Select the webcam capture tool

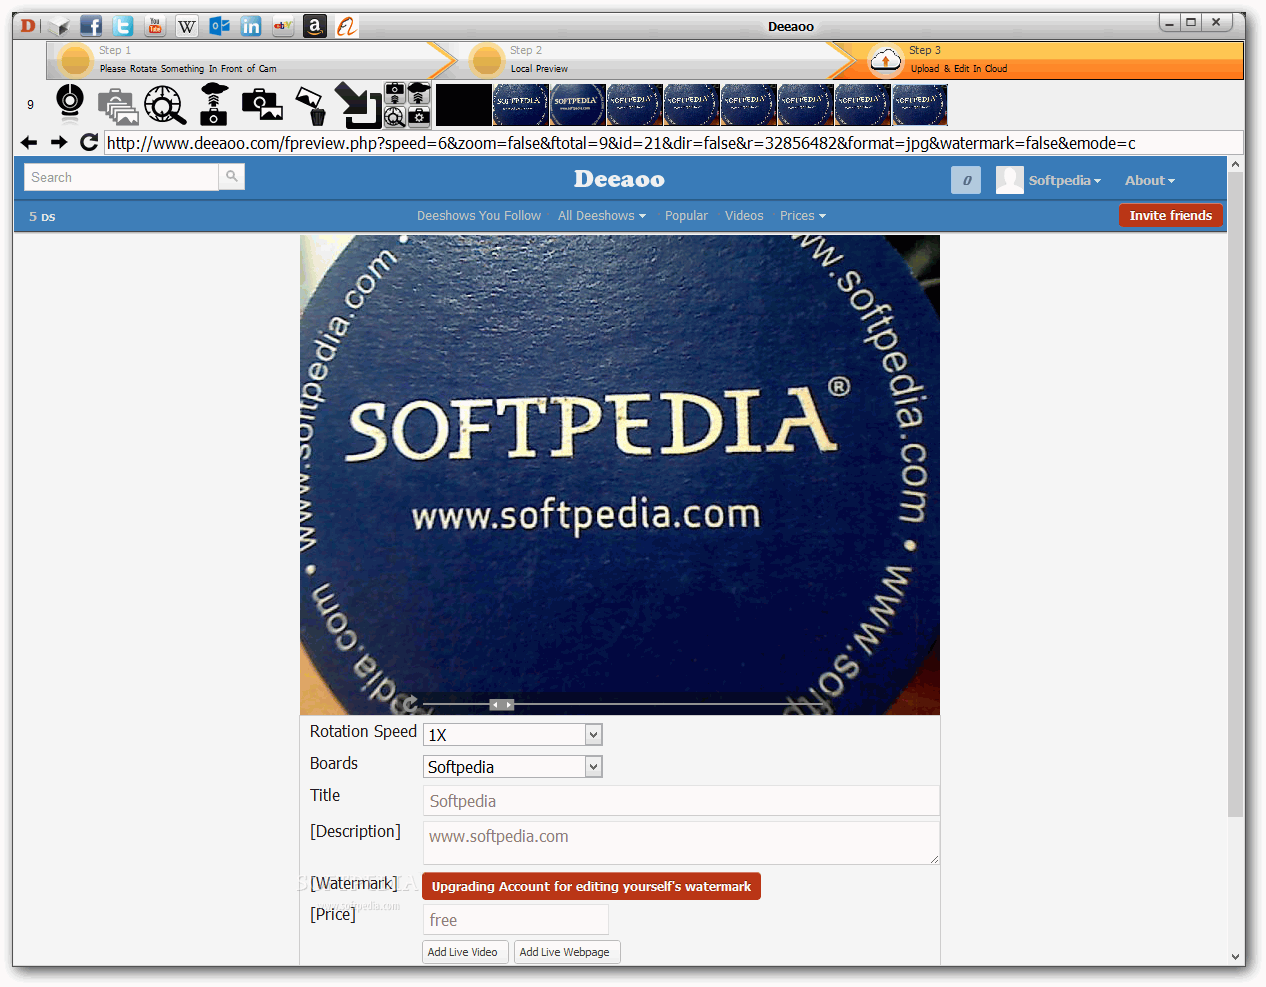[x=70, y=104]
